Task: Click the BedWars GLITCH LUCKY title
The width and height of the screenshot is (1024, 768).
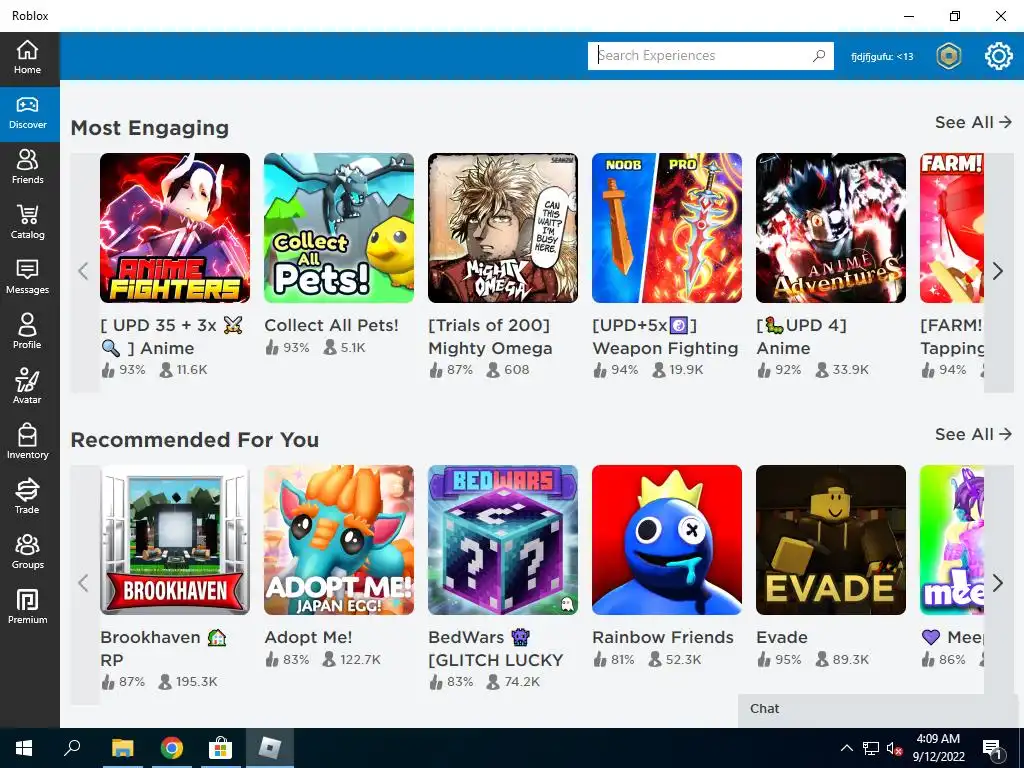Action: tap(495, 648)
